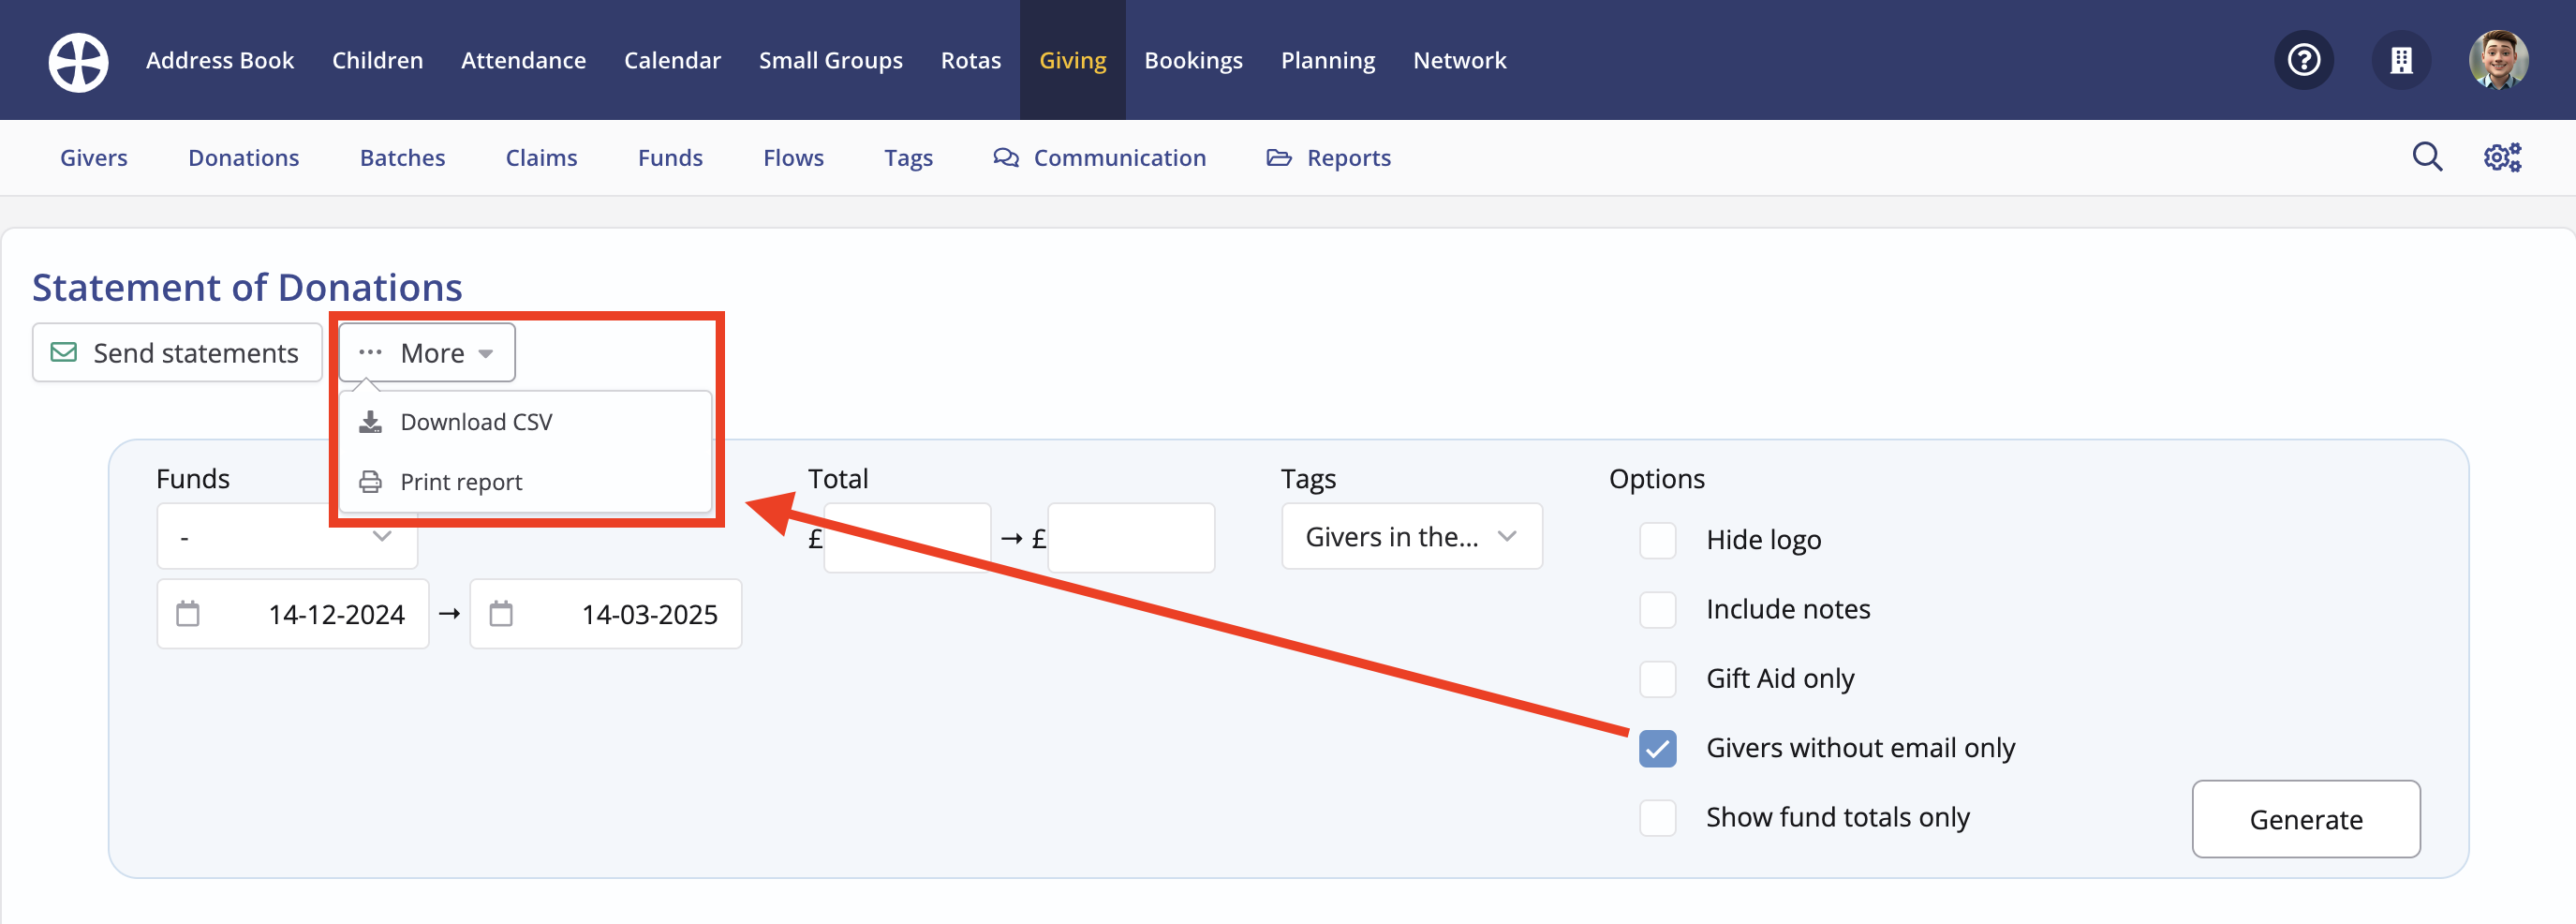Choose Download CSV from the More menu

click(525, 422)
